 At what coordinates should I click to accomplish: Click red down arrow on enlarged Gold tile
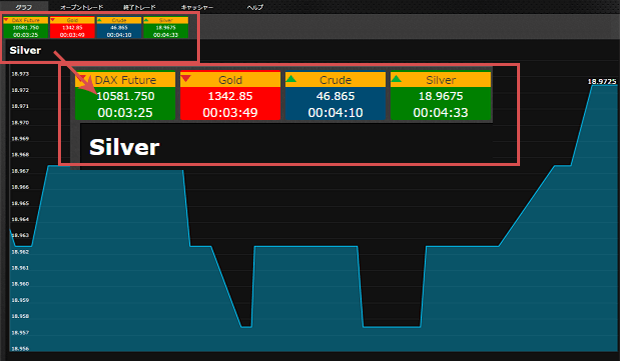click(186, 78)
